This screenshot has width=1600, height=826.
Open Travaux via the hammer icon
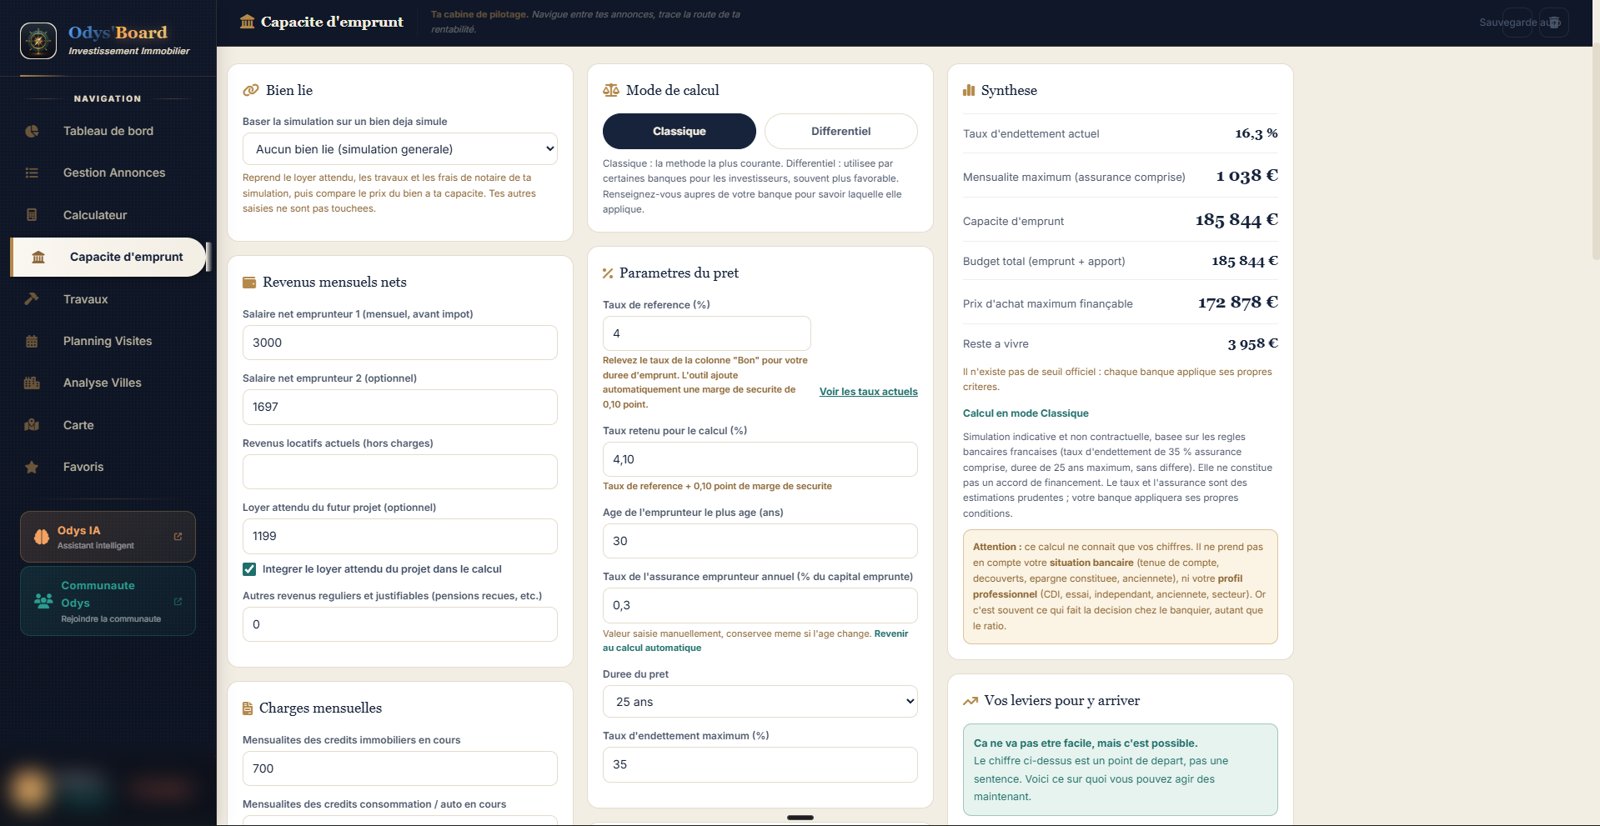click(x=32, y=299)
